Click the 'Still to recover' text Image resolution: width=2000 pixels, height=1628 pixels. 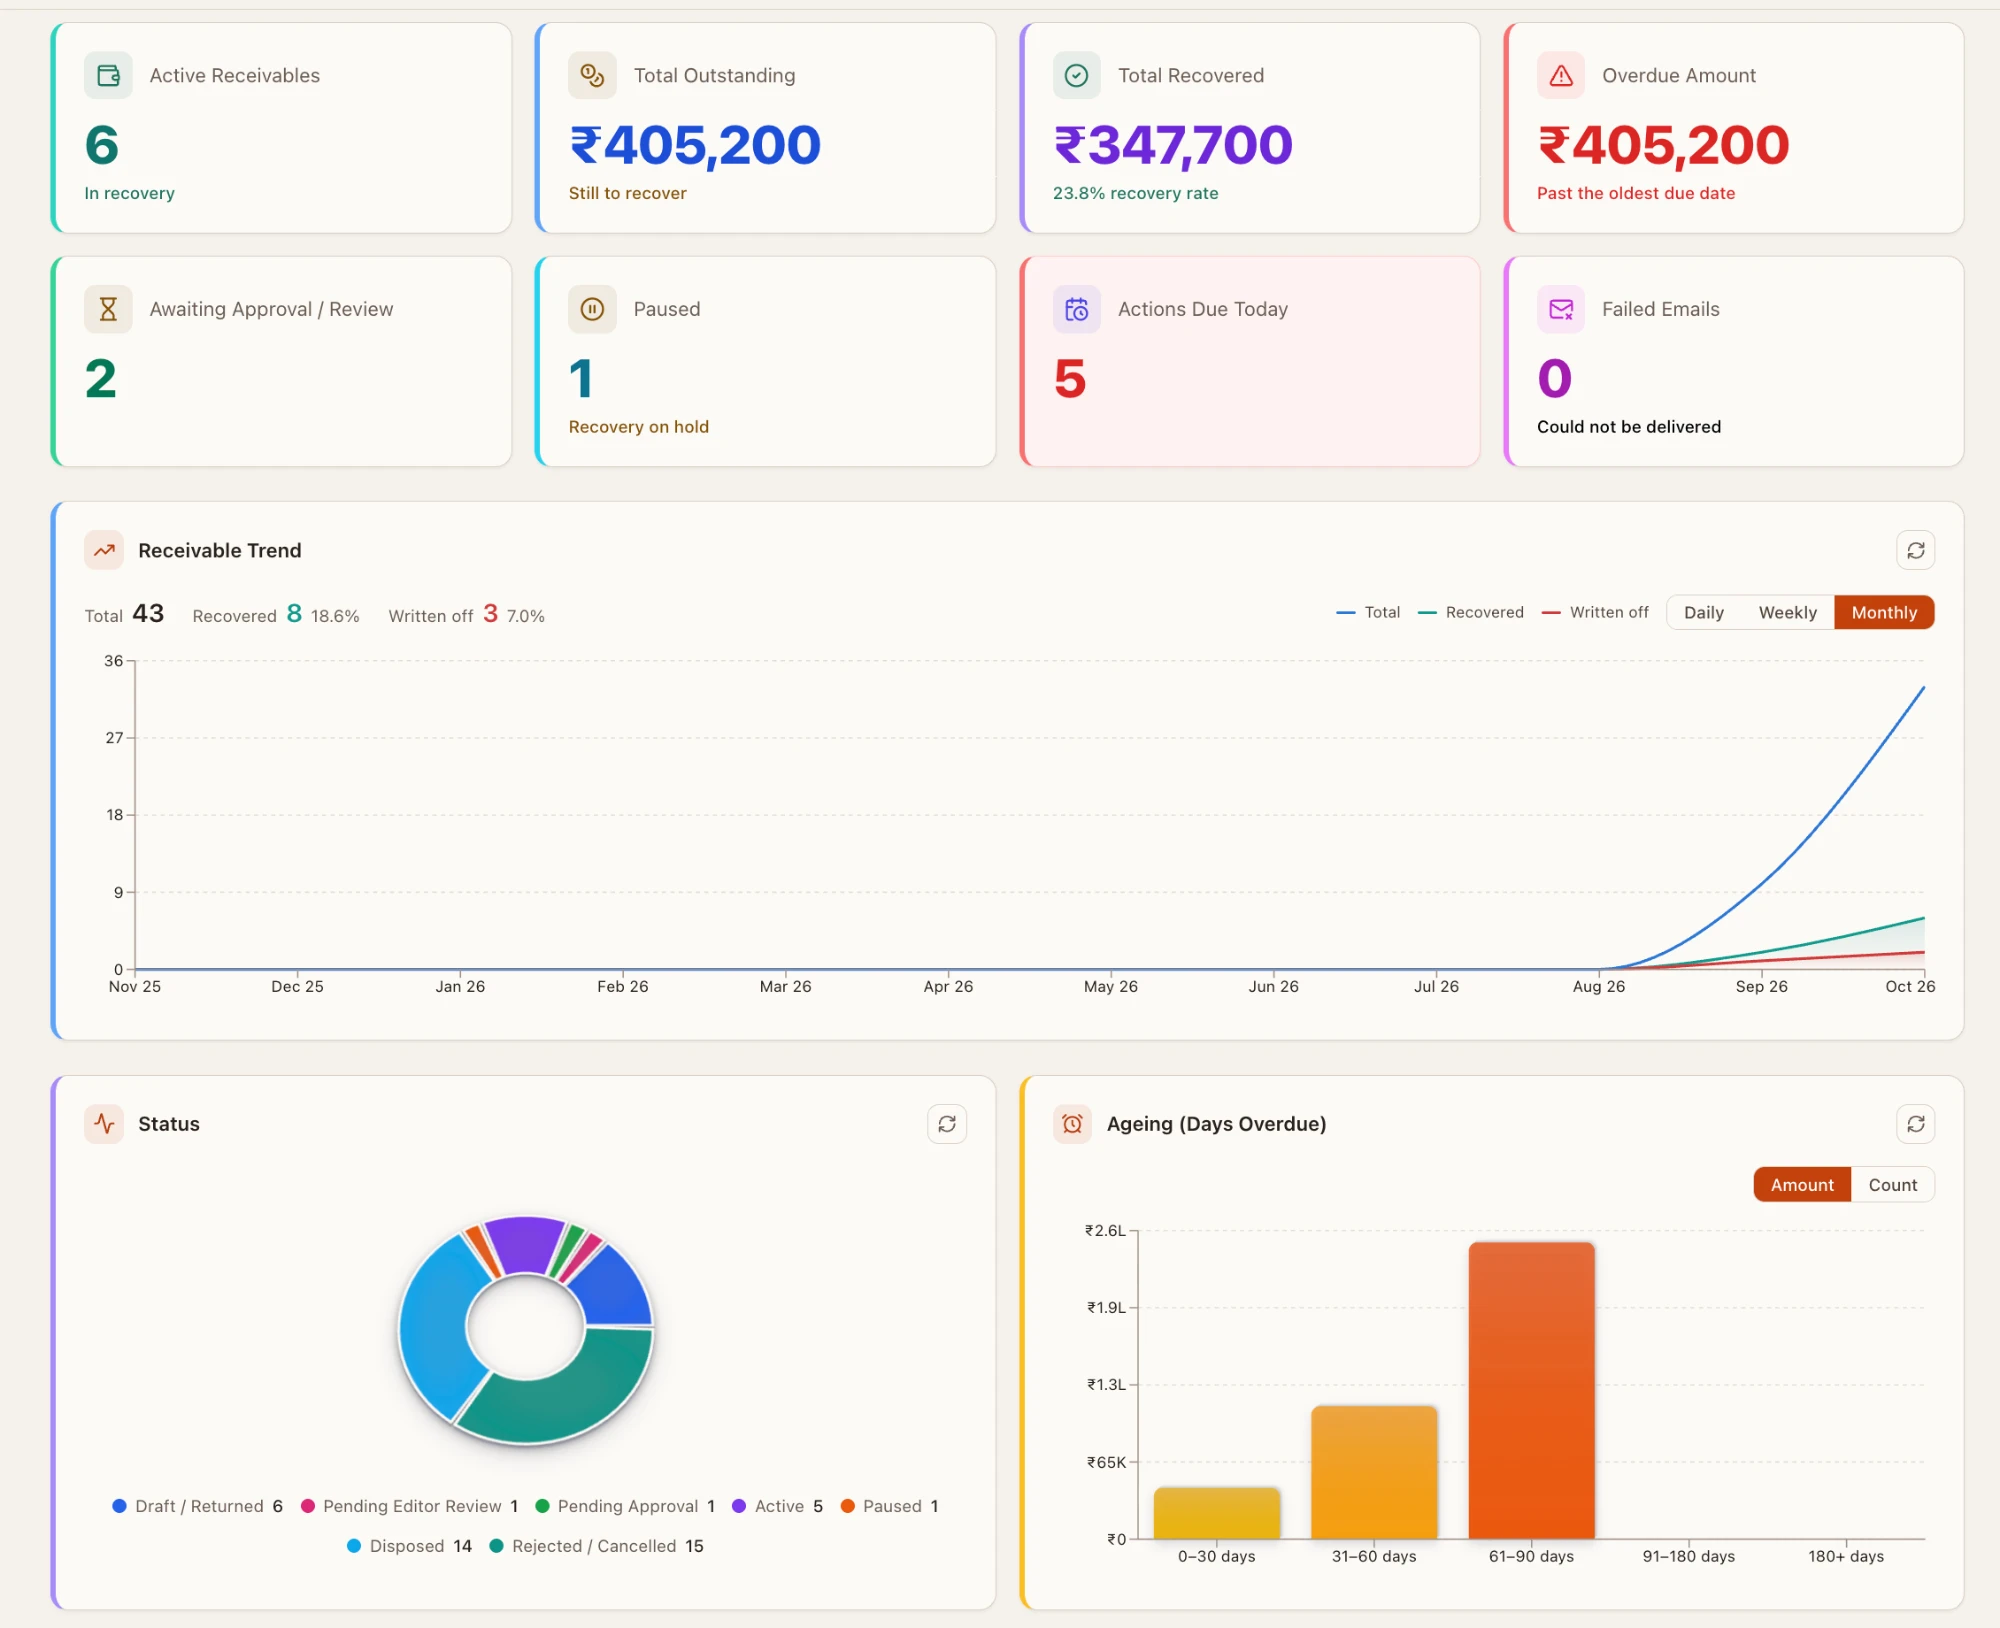pos(628,193)
